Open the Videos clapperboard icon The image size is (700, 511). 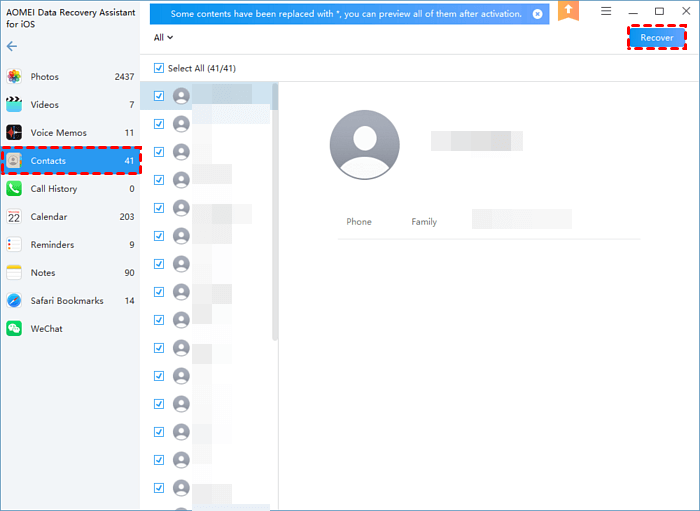coord(14,105)
